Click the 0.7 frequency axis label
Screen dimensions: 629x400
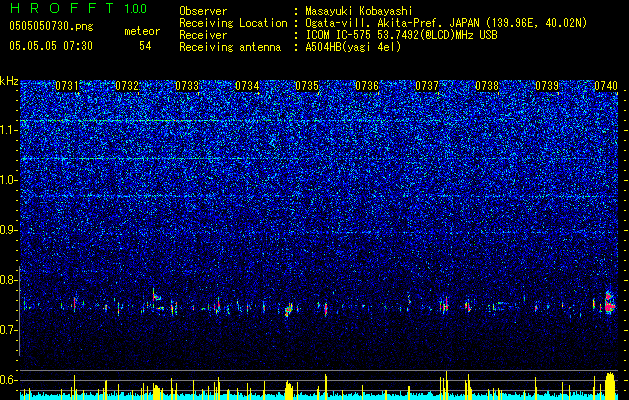(7, 330)
